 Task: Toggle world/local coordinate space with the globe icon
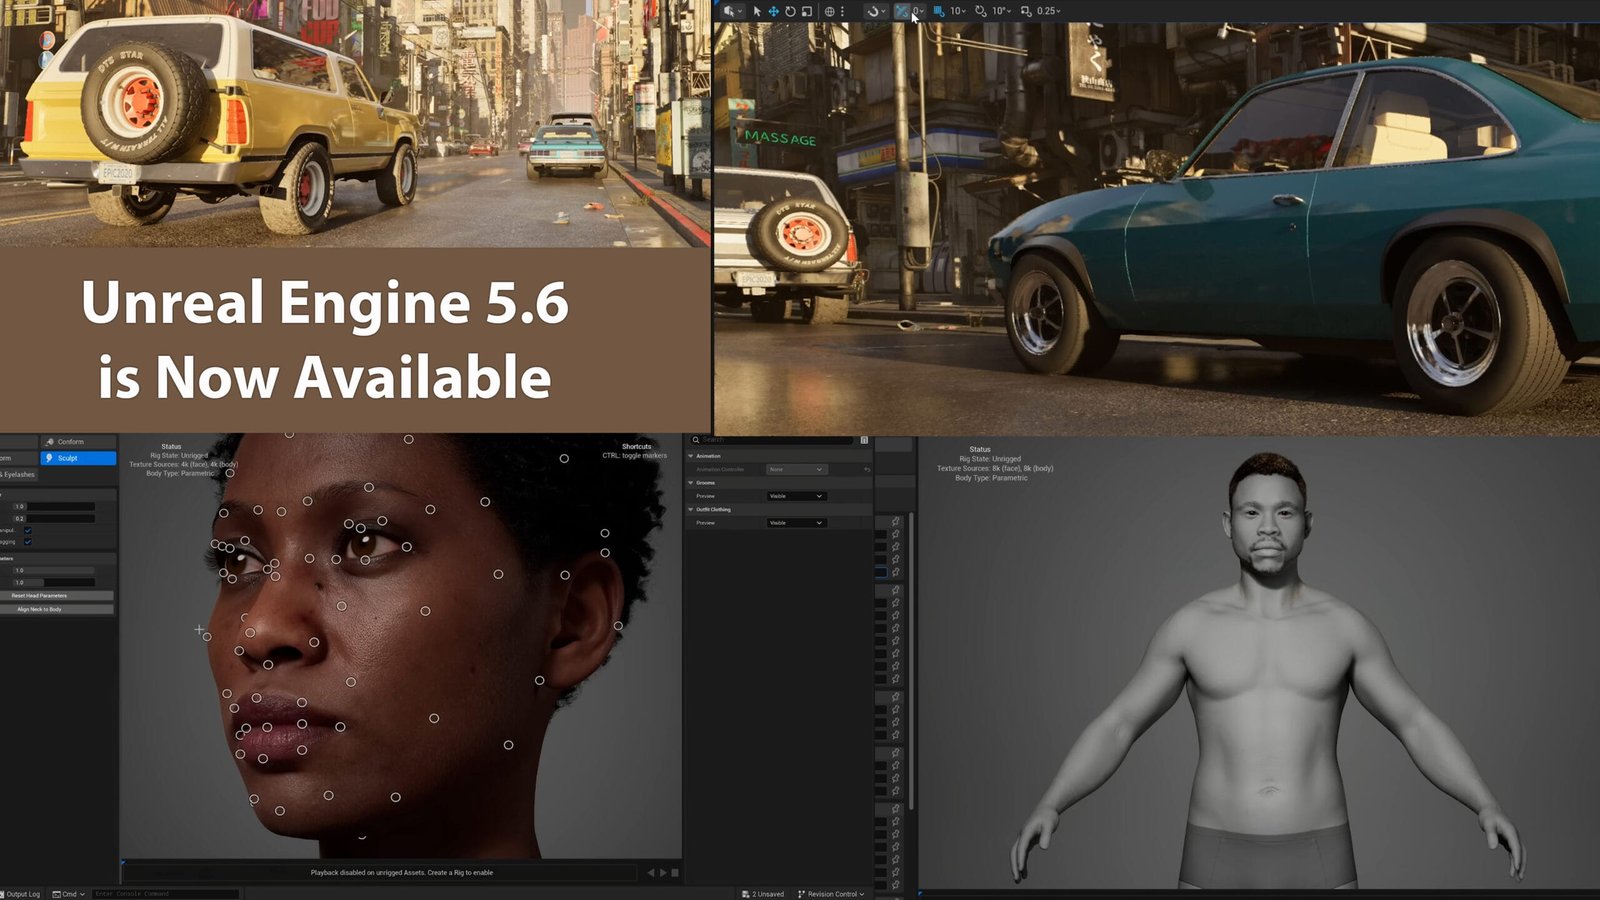coord(827,12)
